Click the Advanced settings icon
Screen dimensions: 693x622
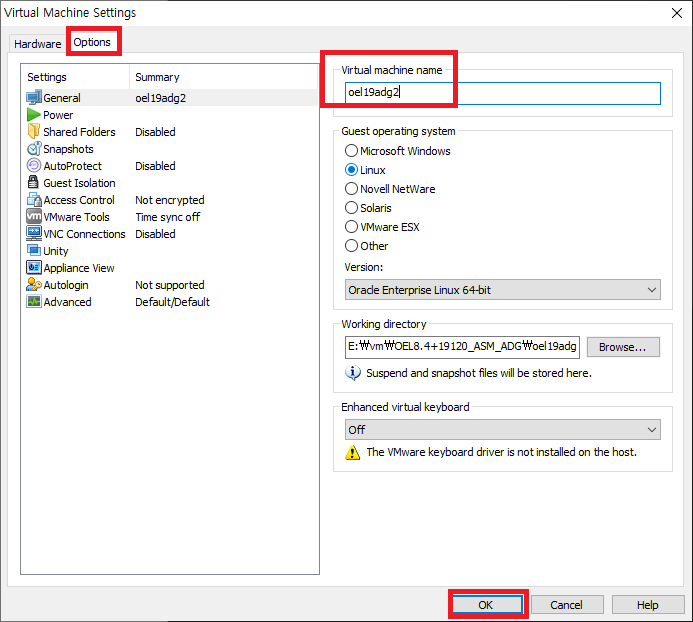34,301
